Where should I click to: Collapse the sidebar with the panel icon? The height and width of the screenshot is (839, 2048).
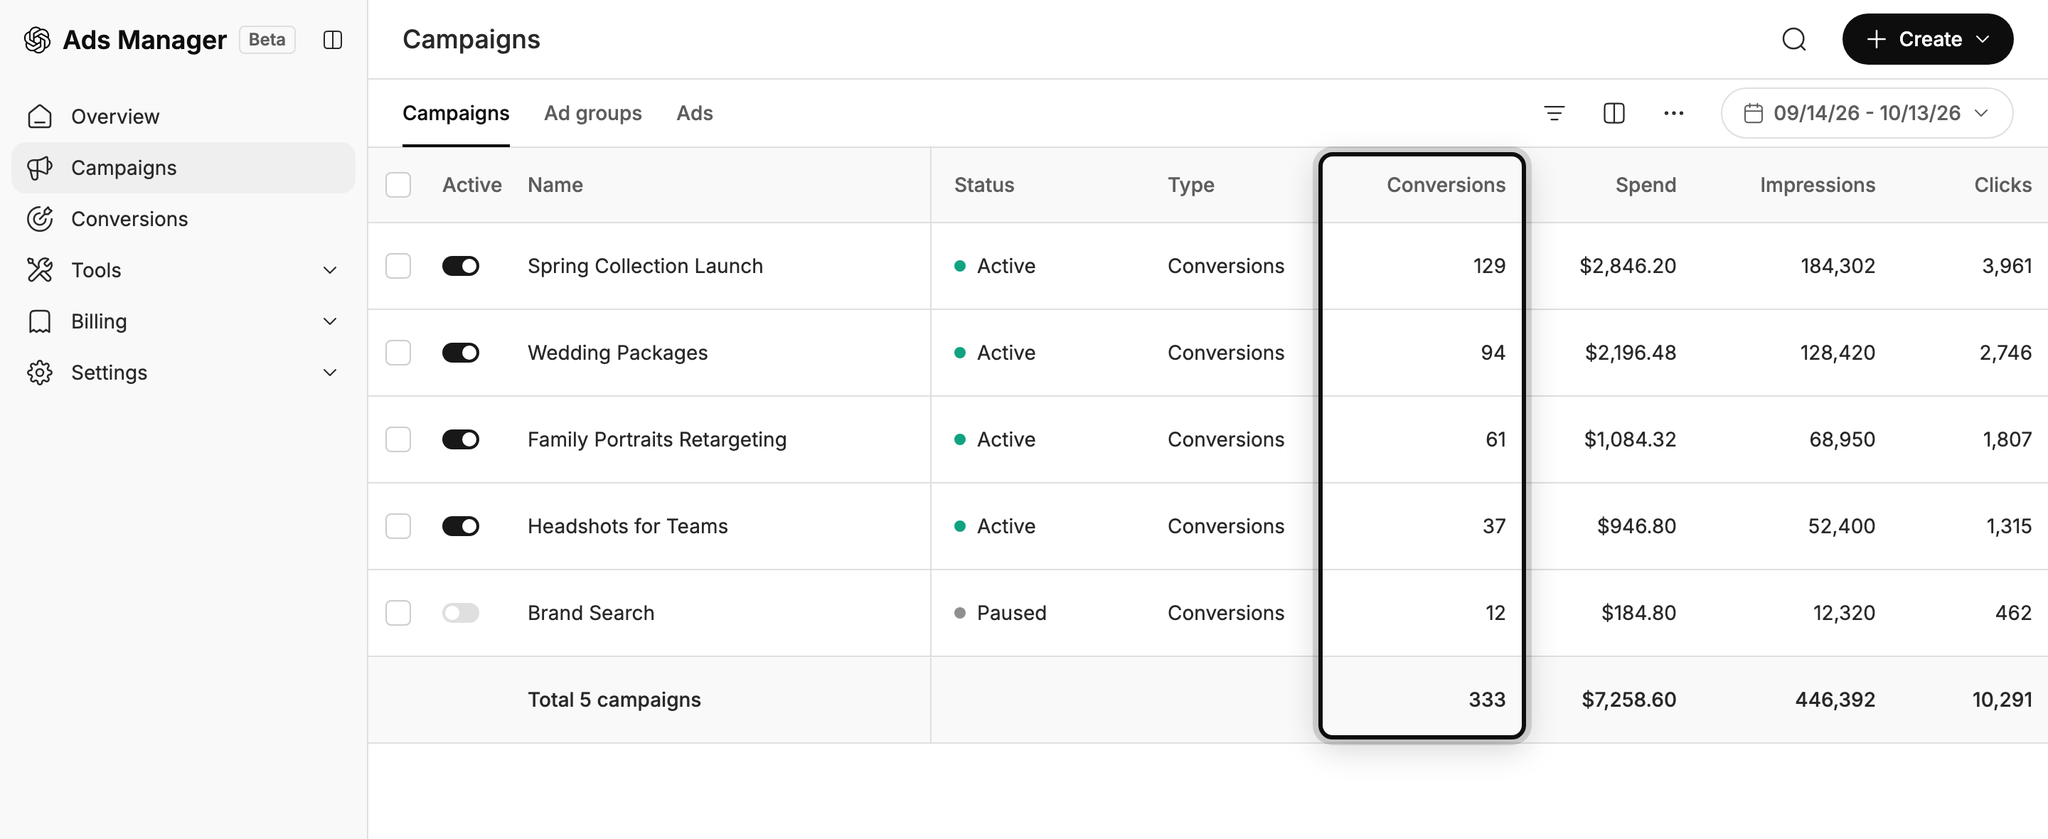[333, 40]
